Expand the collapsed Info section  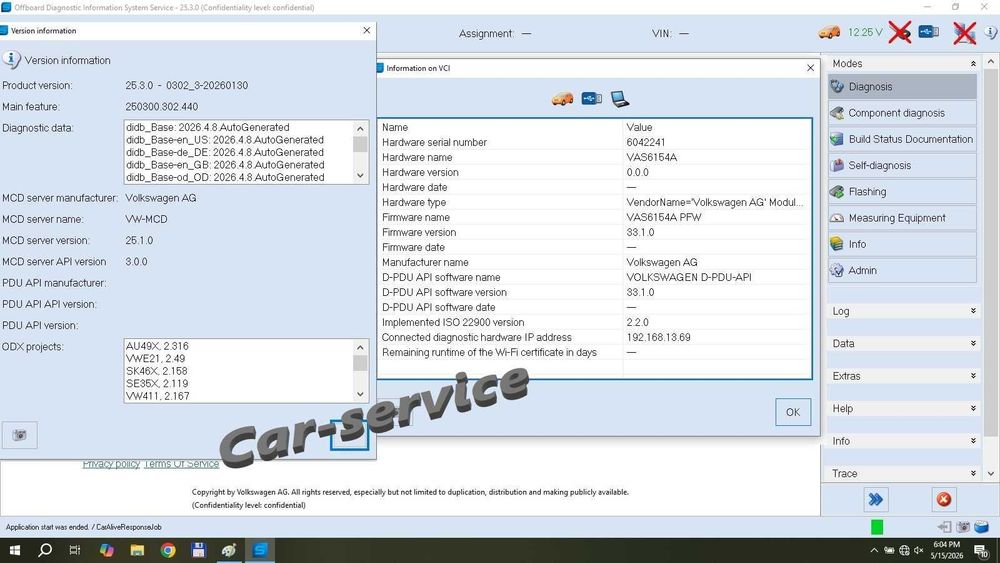(x=973, y=441)
